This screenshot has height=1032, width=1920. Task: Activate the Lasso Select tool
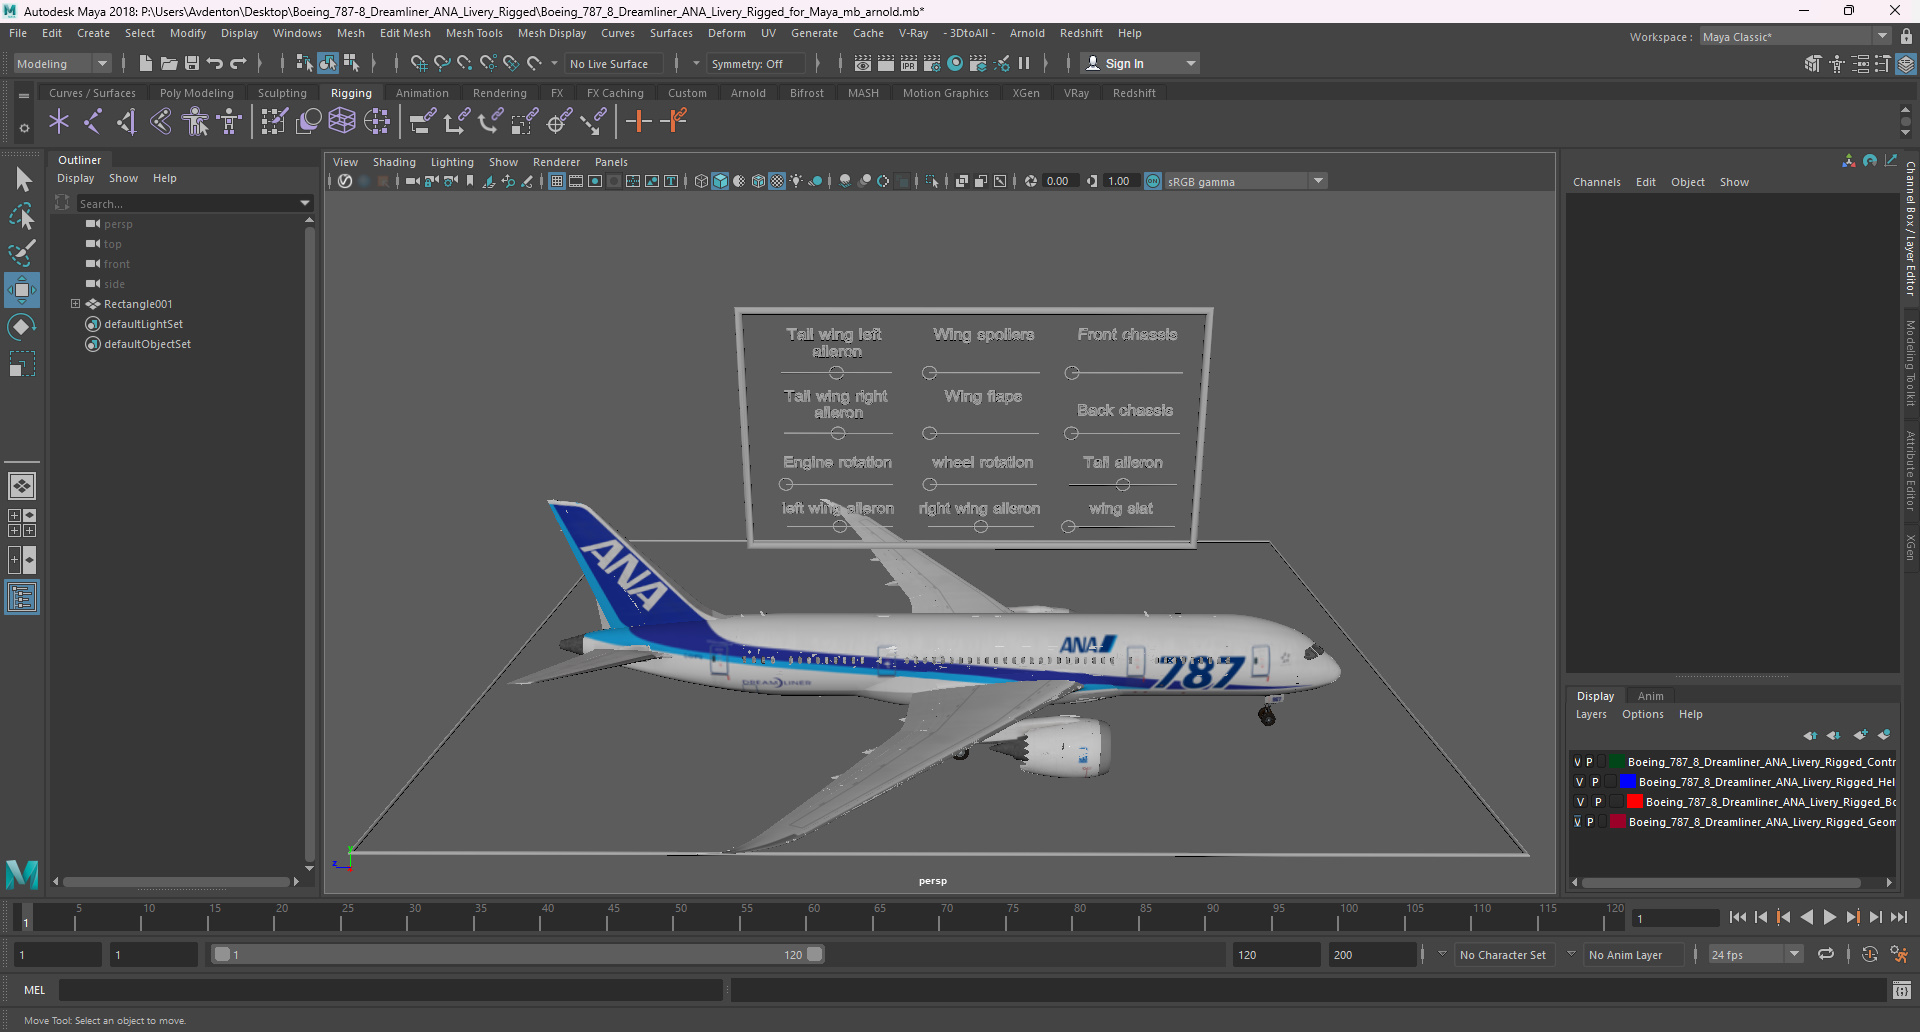point(22,216)
